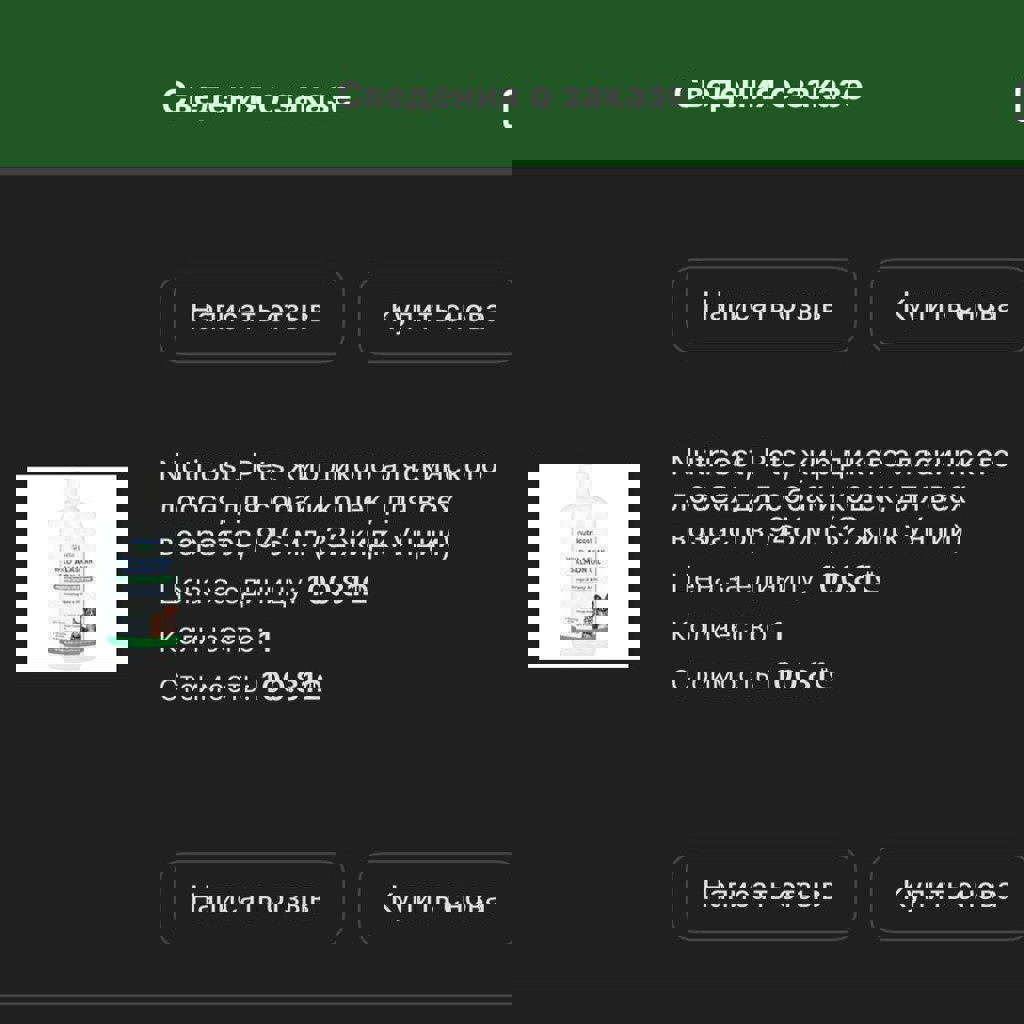Select the unit price line in right panel
Viewport: 1024px width, 1024px height.
point(776,582)
